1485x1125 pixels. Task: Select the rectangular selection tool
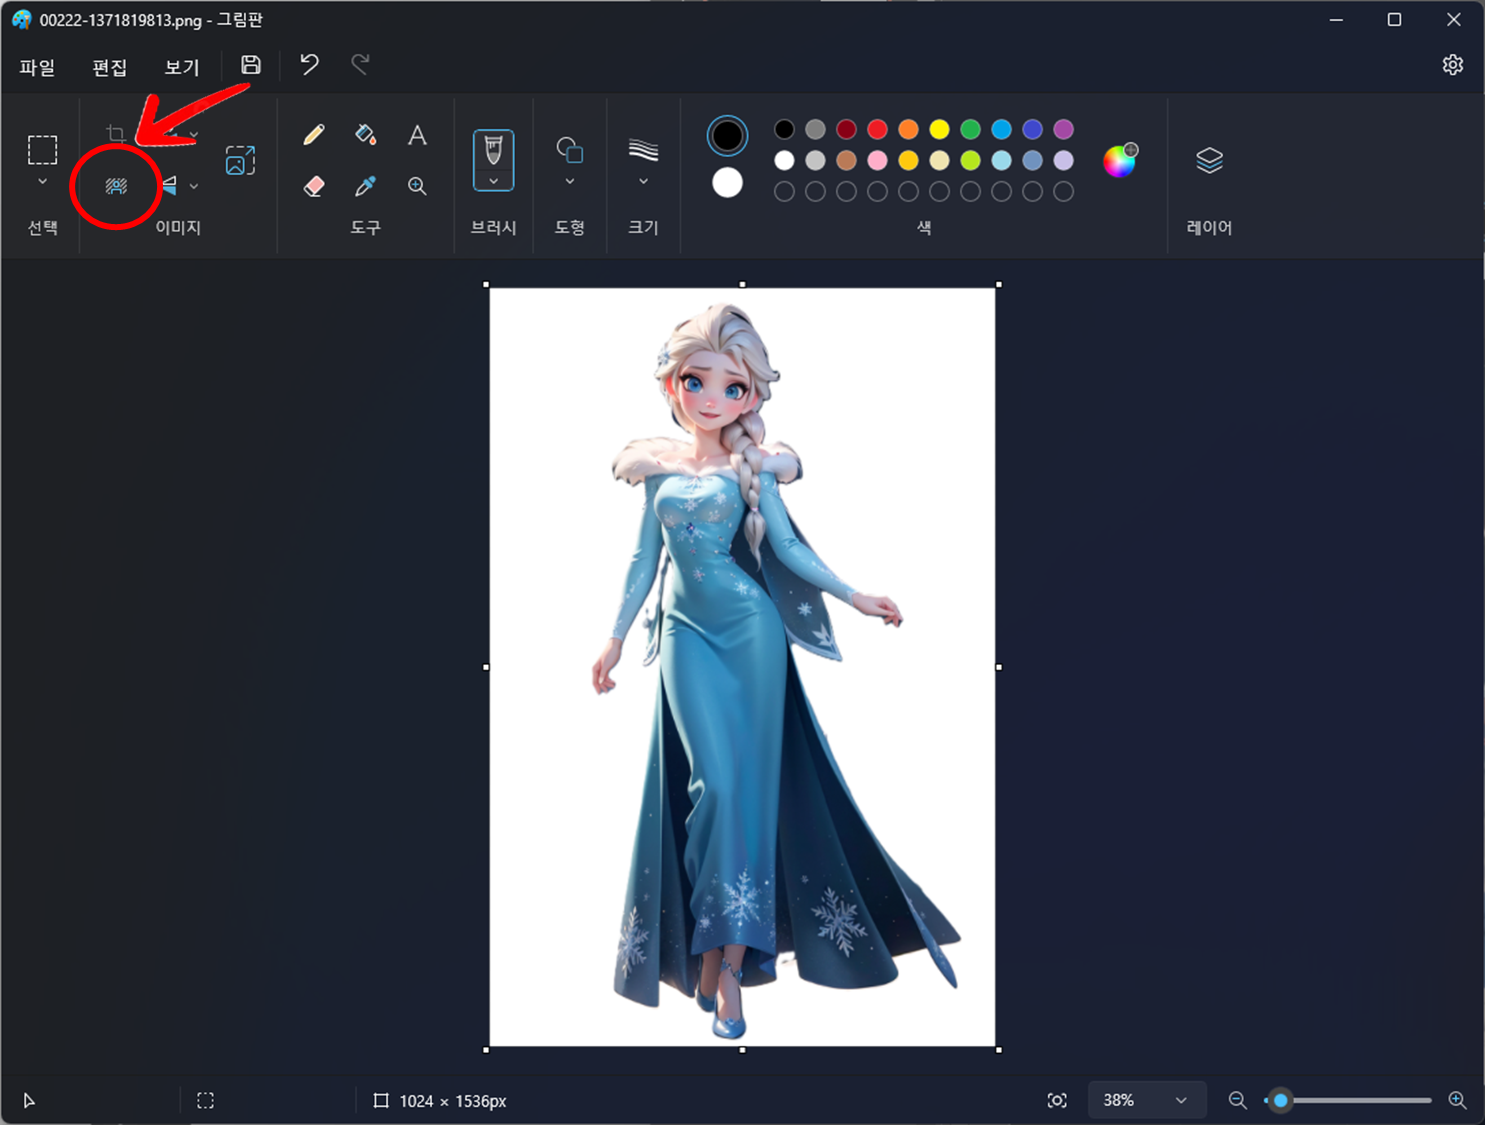tap(42, 150)
